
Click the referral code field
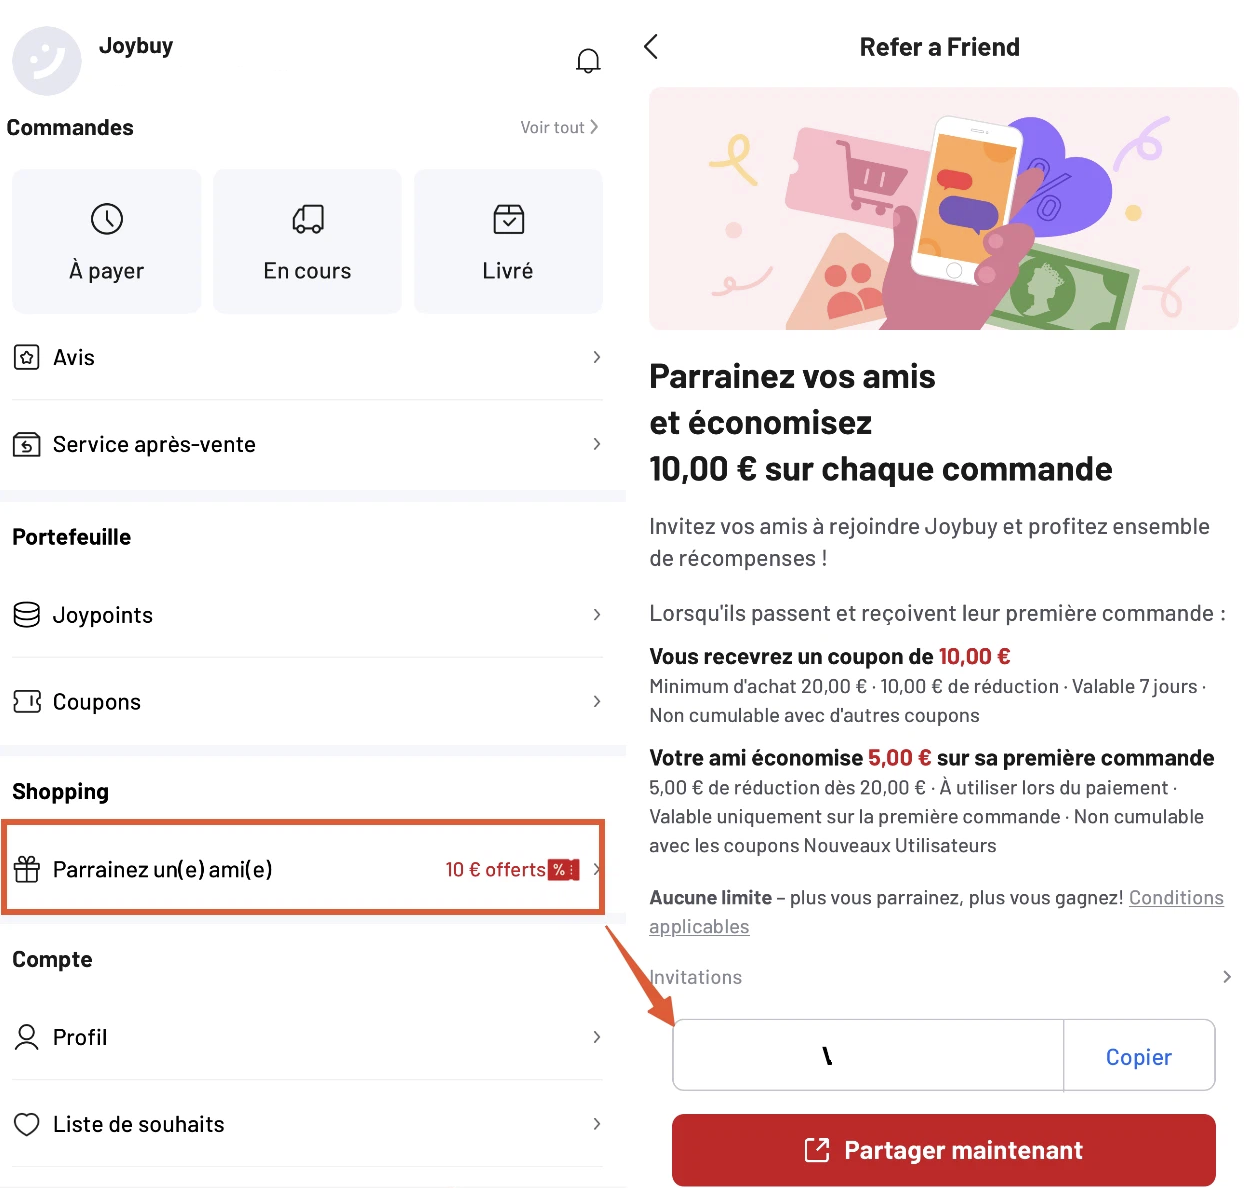867,1056
